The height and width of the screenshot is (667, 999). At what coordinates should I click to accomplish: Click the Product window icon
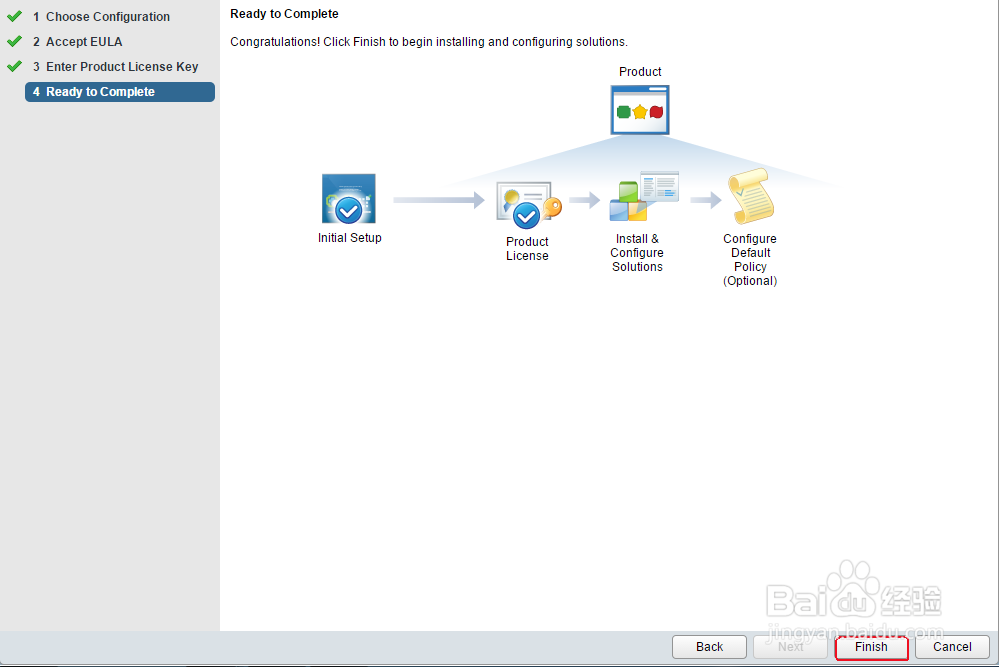(640, 110)
